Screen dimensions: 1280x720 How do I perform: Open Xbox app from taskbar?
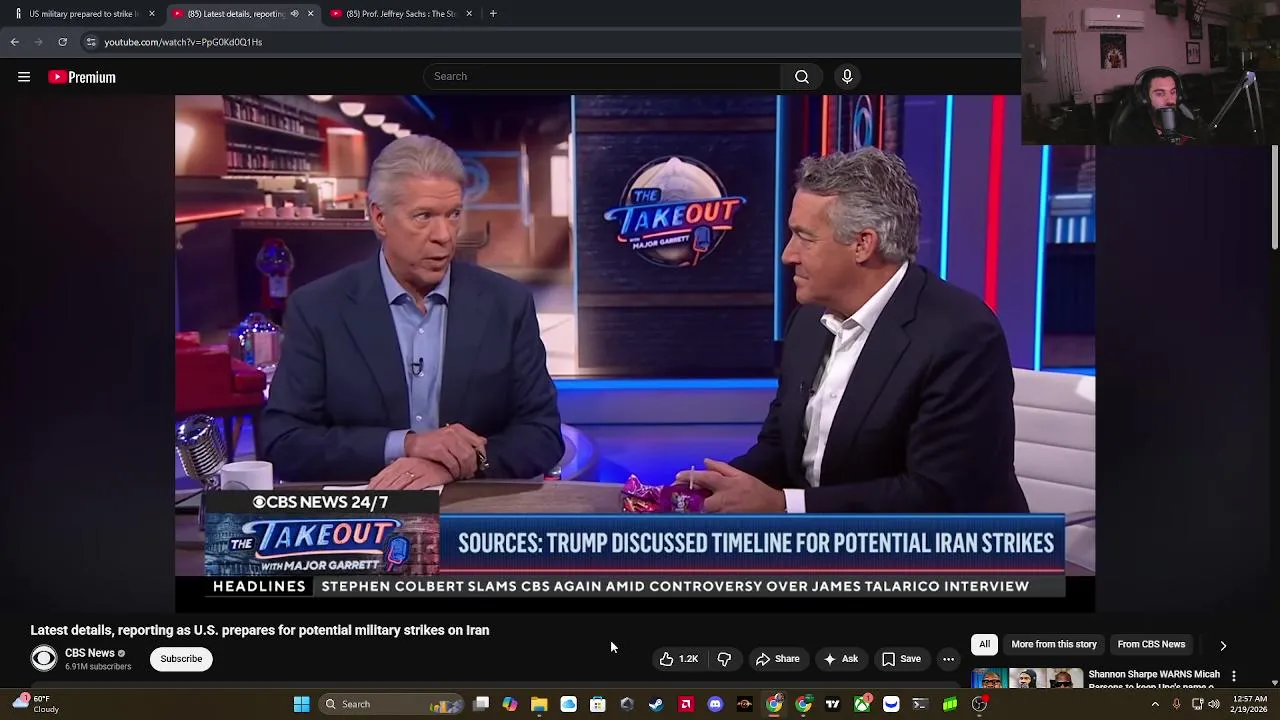click(x=862, y=704)
